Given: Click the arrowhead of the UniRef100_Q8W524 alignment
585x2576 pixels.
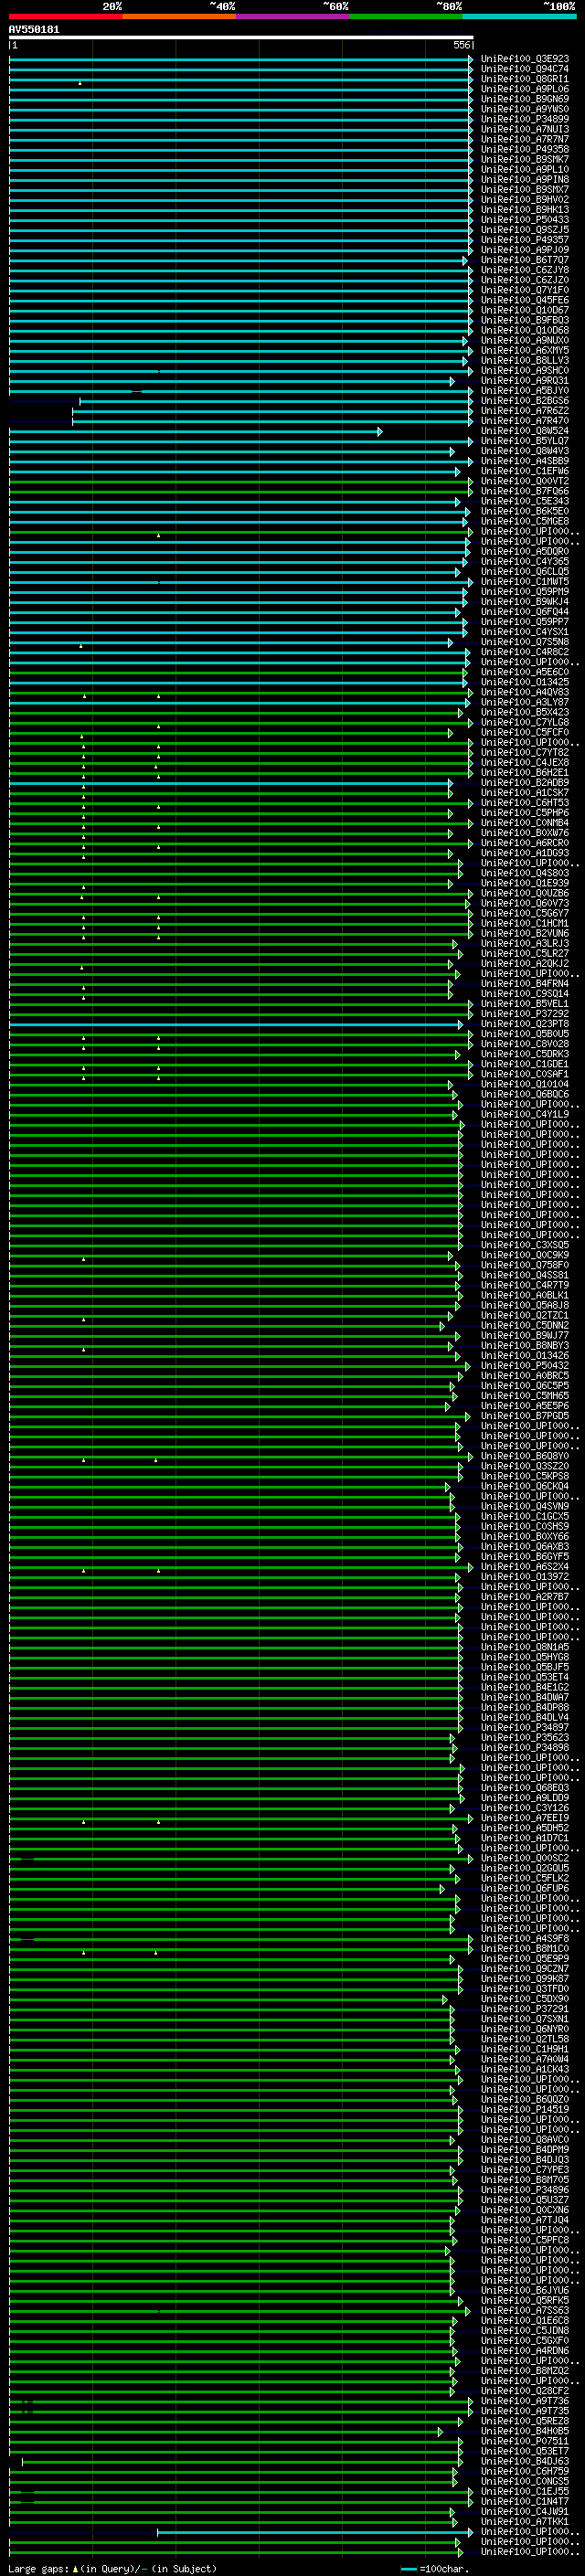Looking at the screenshot, I should click(380, 431).
